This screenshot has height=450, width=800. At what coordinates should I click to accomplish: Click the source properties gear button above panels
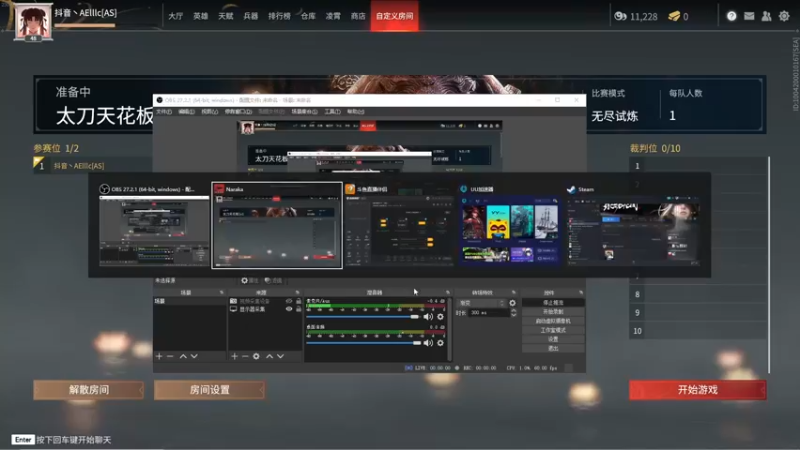tap(249, 281)
